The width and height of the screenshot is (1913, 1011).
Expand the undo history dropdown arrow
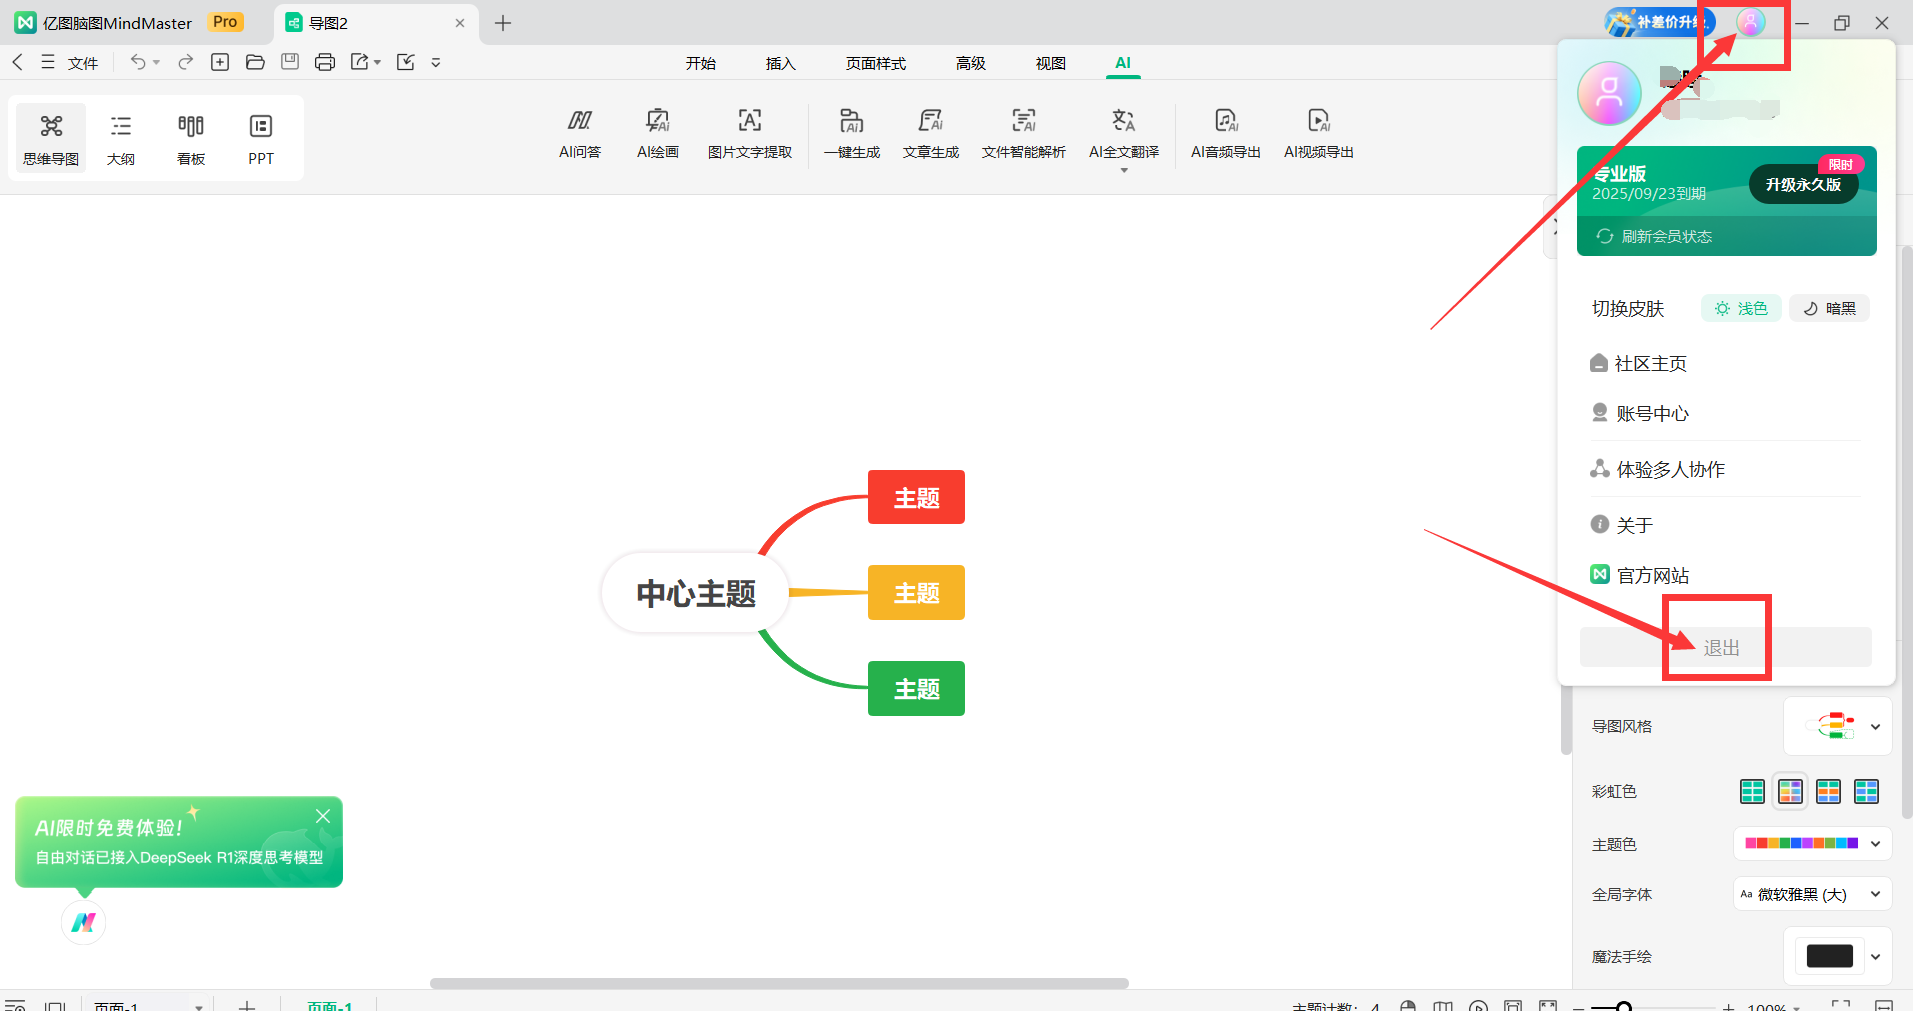coord(156,62)
